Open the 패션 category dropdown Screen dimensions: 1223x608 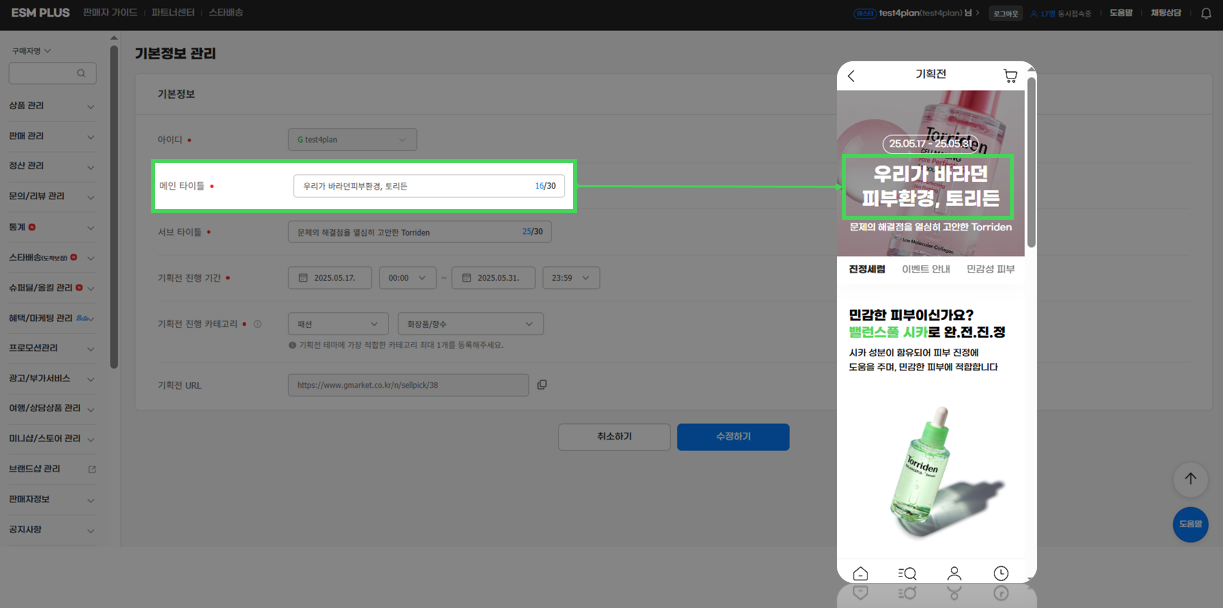[337, 324]
